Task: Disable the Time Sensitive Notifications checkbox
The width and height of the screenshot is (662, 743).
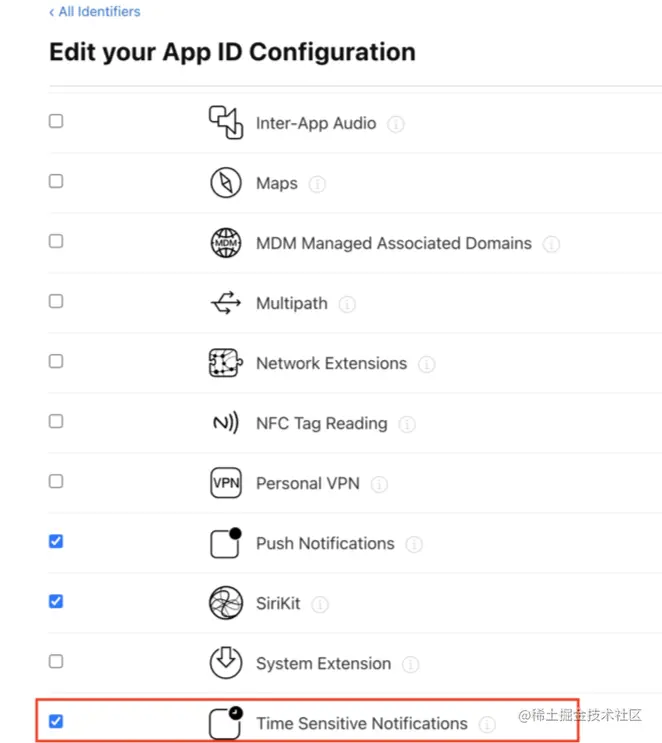Action: click(56, 721)
